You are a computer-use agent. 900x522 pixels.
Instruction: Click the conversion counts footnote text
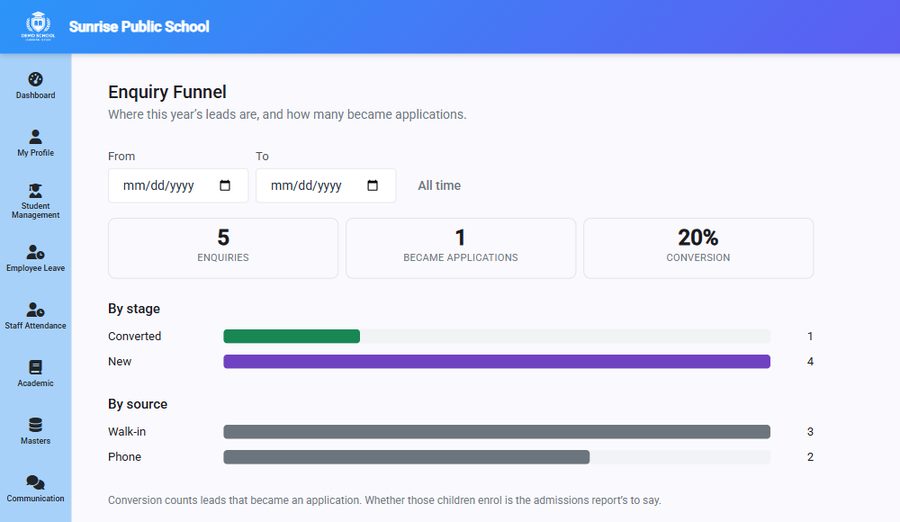(x=385, y=500)
